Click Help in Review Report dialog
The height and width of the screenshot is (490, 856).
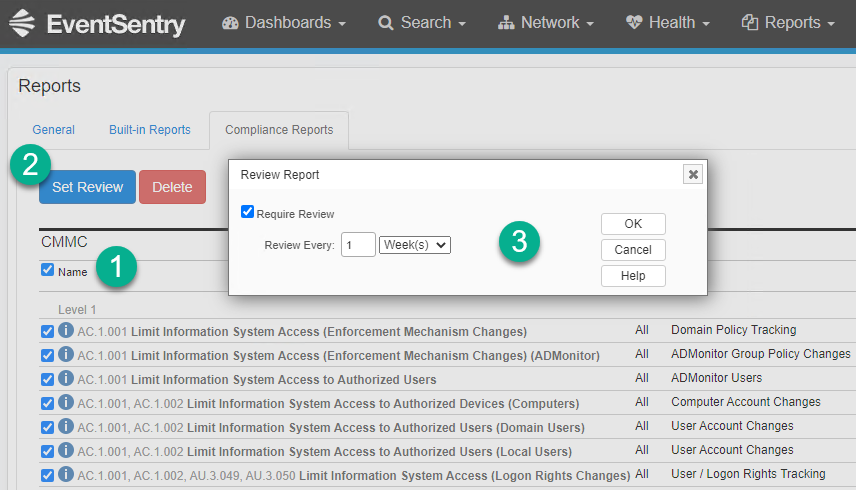pos(633,276)
